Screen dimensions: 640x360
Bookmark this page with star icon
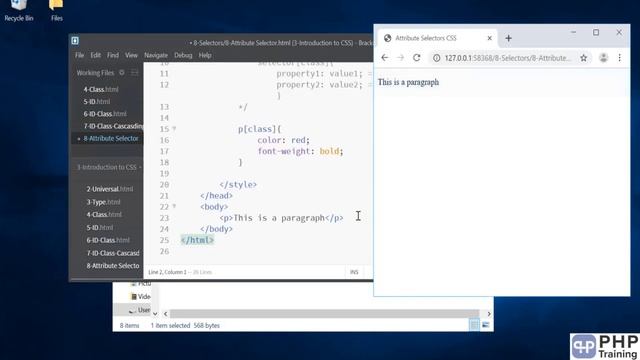tap(584, 58)
